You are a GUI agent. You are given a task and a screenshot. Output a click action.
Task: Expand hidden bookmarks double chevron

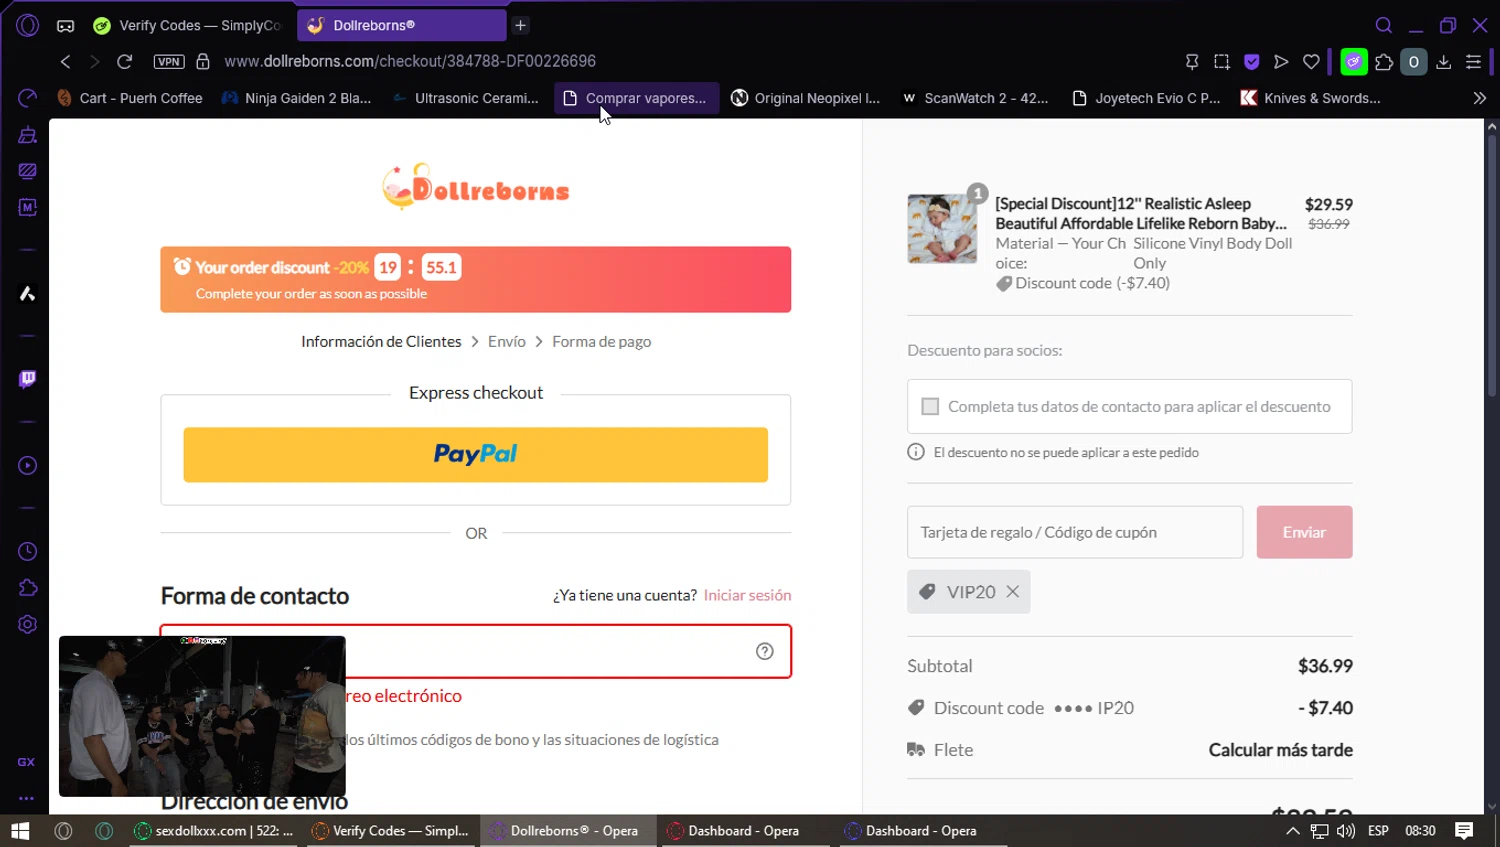pos(1480,98)
